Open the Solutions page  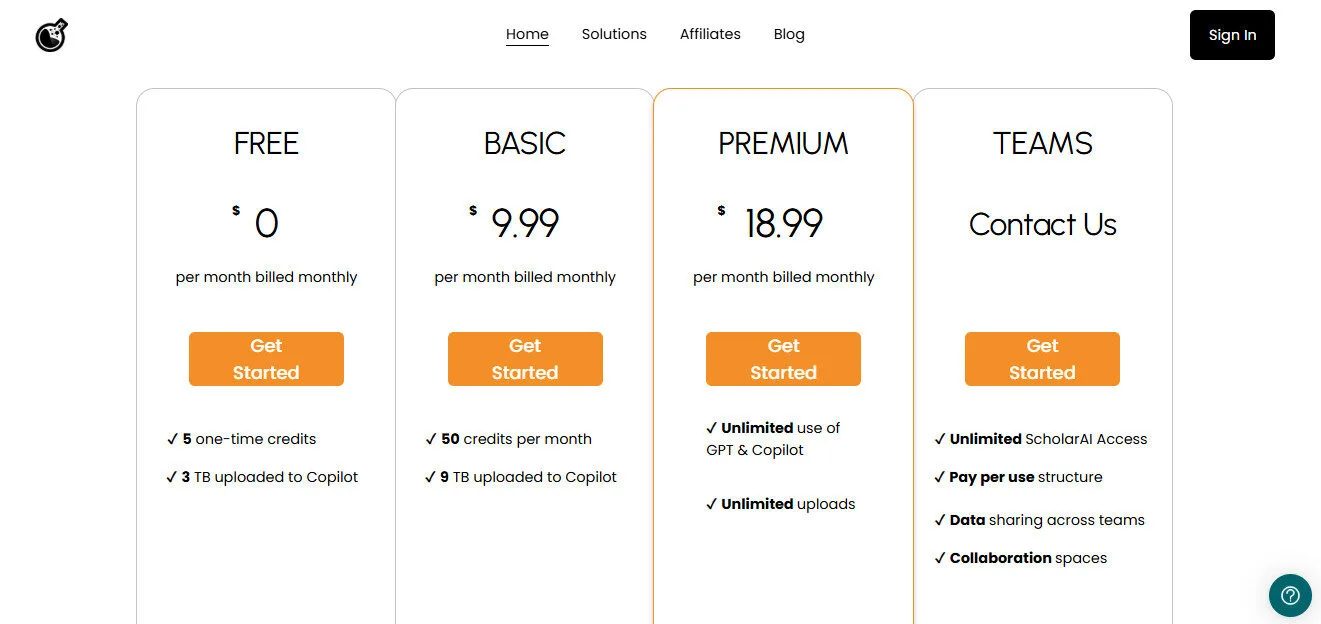tap(614, 33)
